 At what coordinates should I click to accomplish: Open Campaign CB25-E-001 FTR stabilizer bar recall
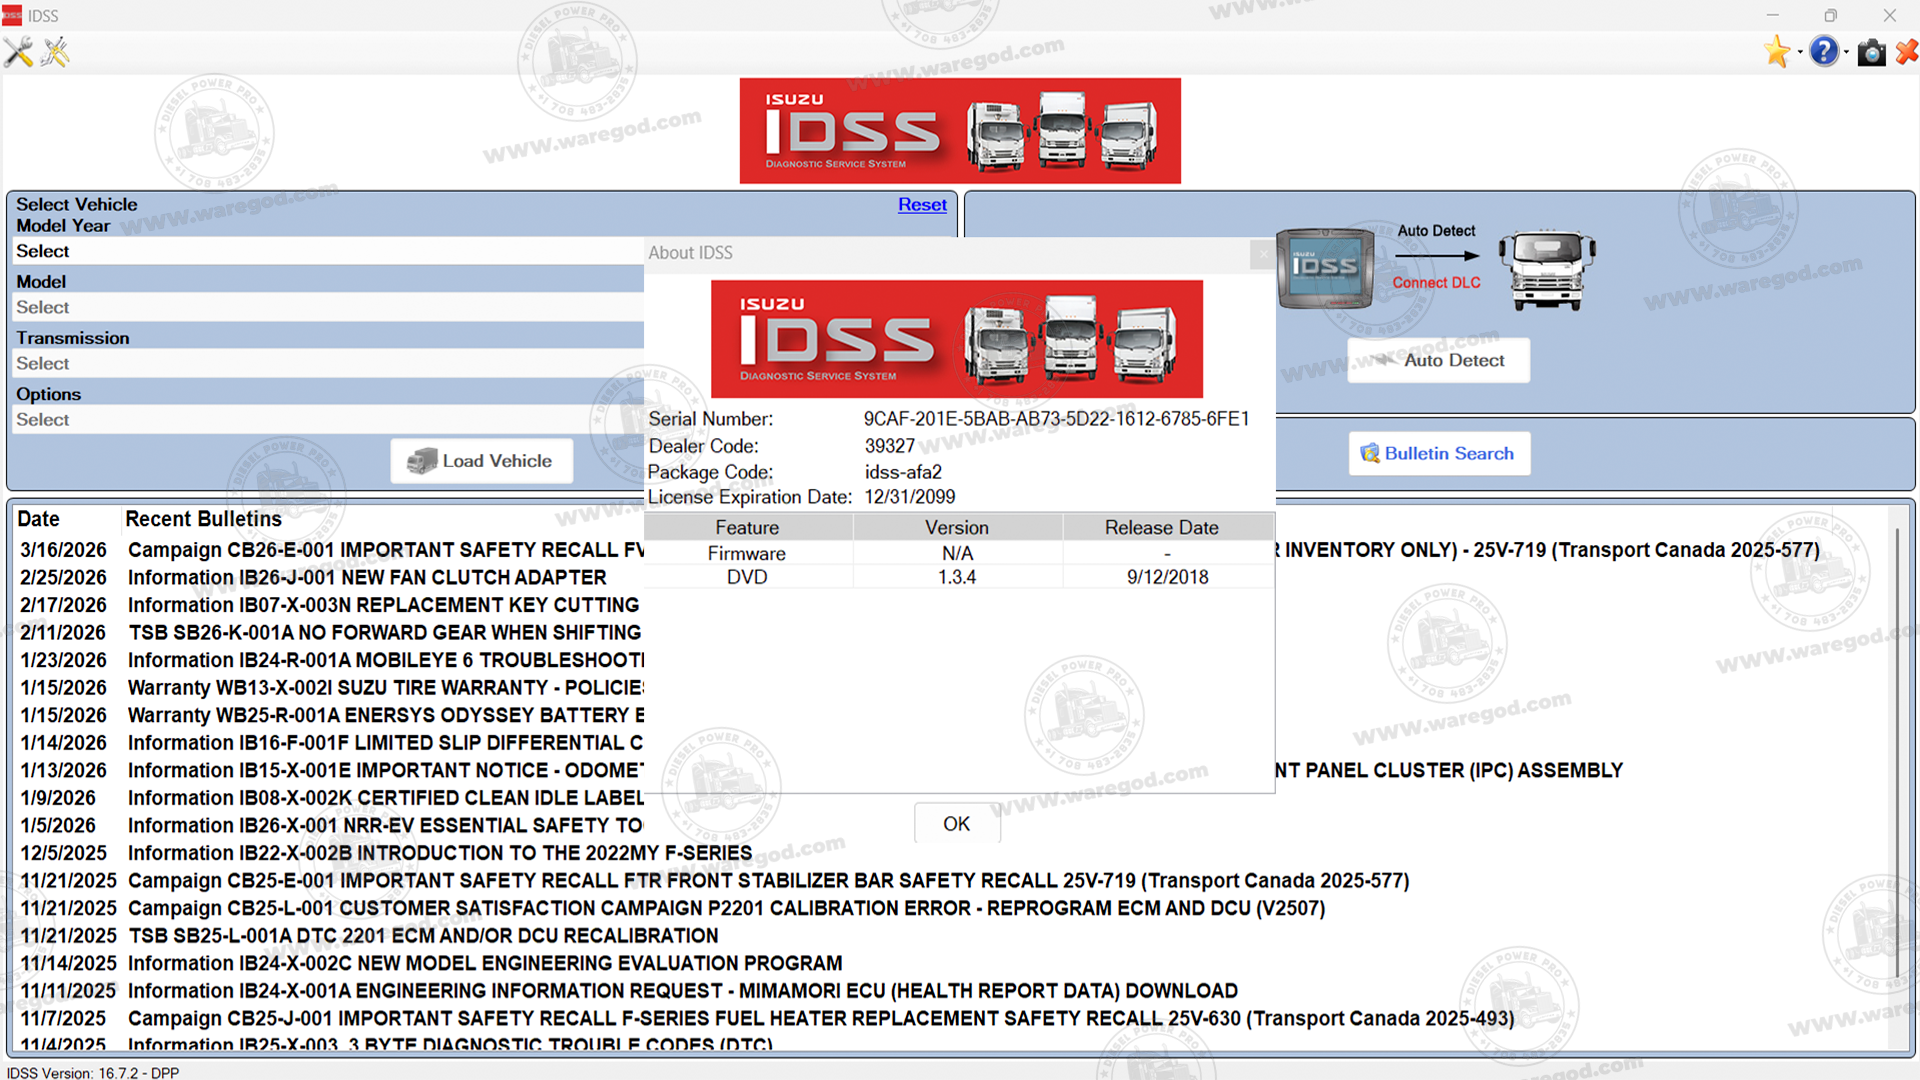714,881
